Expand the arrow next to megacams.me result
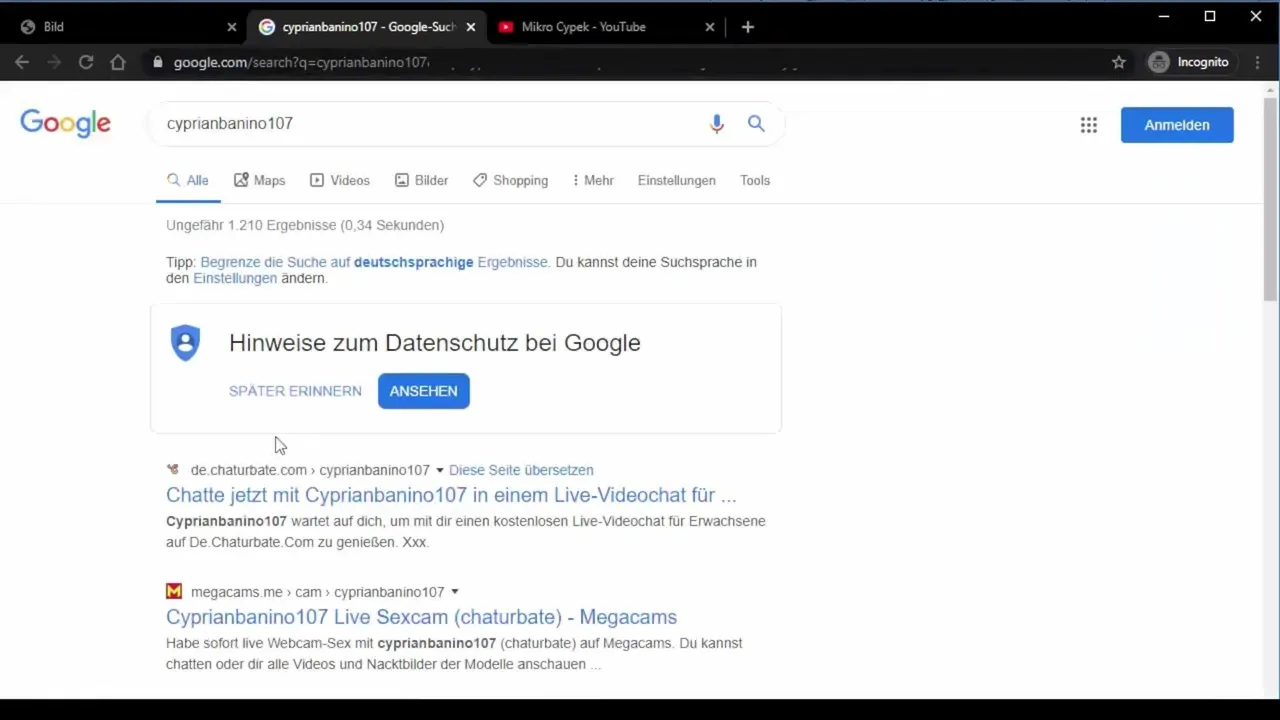The image size is (1280, 720). pos(454,592)
